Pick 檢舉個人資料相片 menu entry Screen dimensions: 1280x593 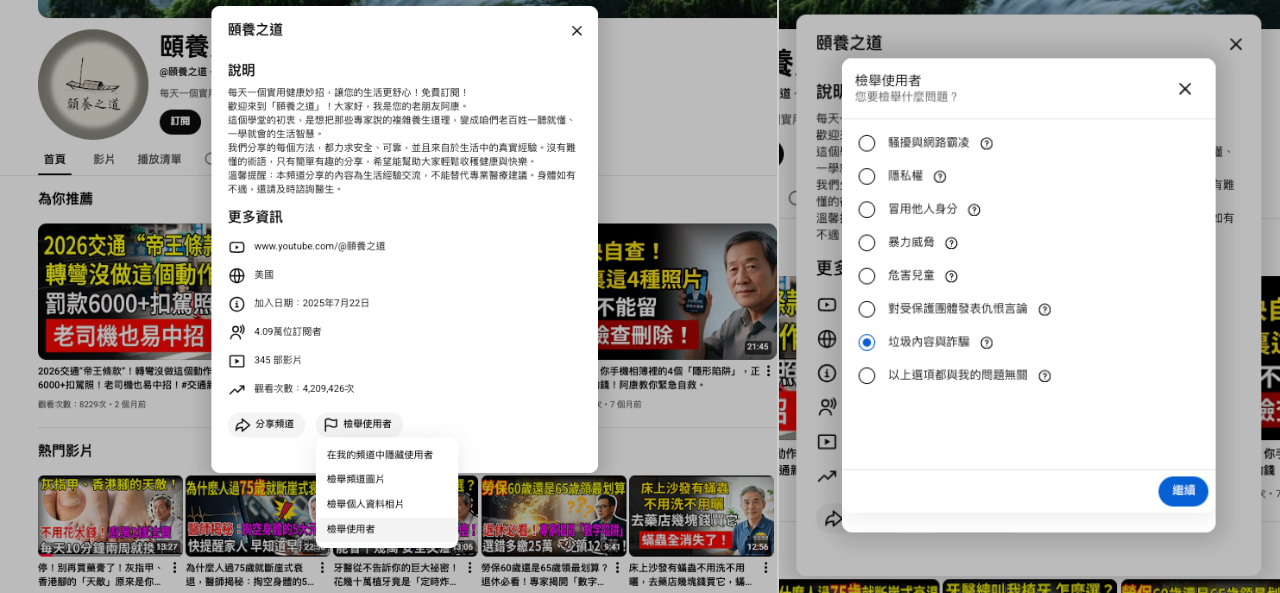tap(366, 504)
